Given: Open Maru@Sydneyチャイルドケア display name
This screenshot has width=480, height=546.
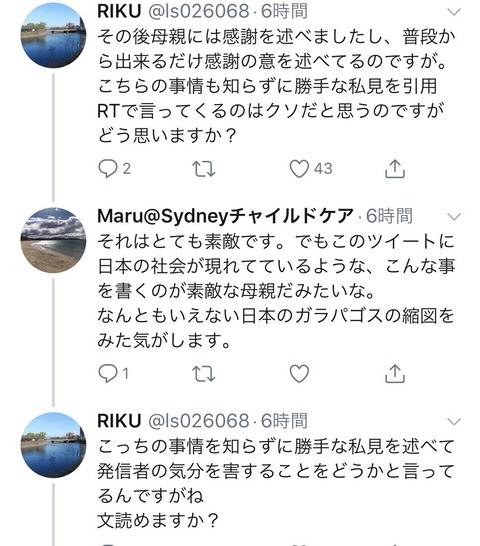Looking at the screenshot, I should point(225,216).
